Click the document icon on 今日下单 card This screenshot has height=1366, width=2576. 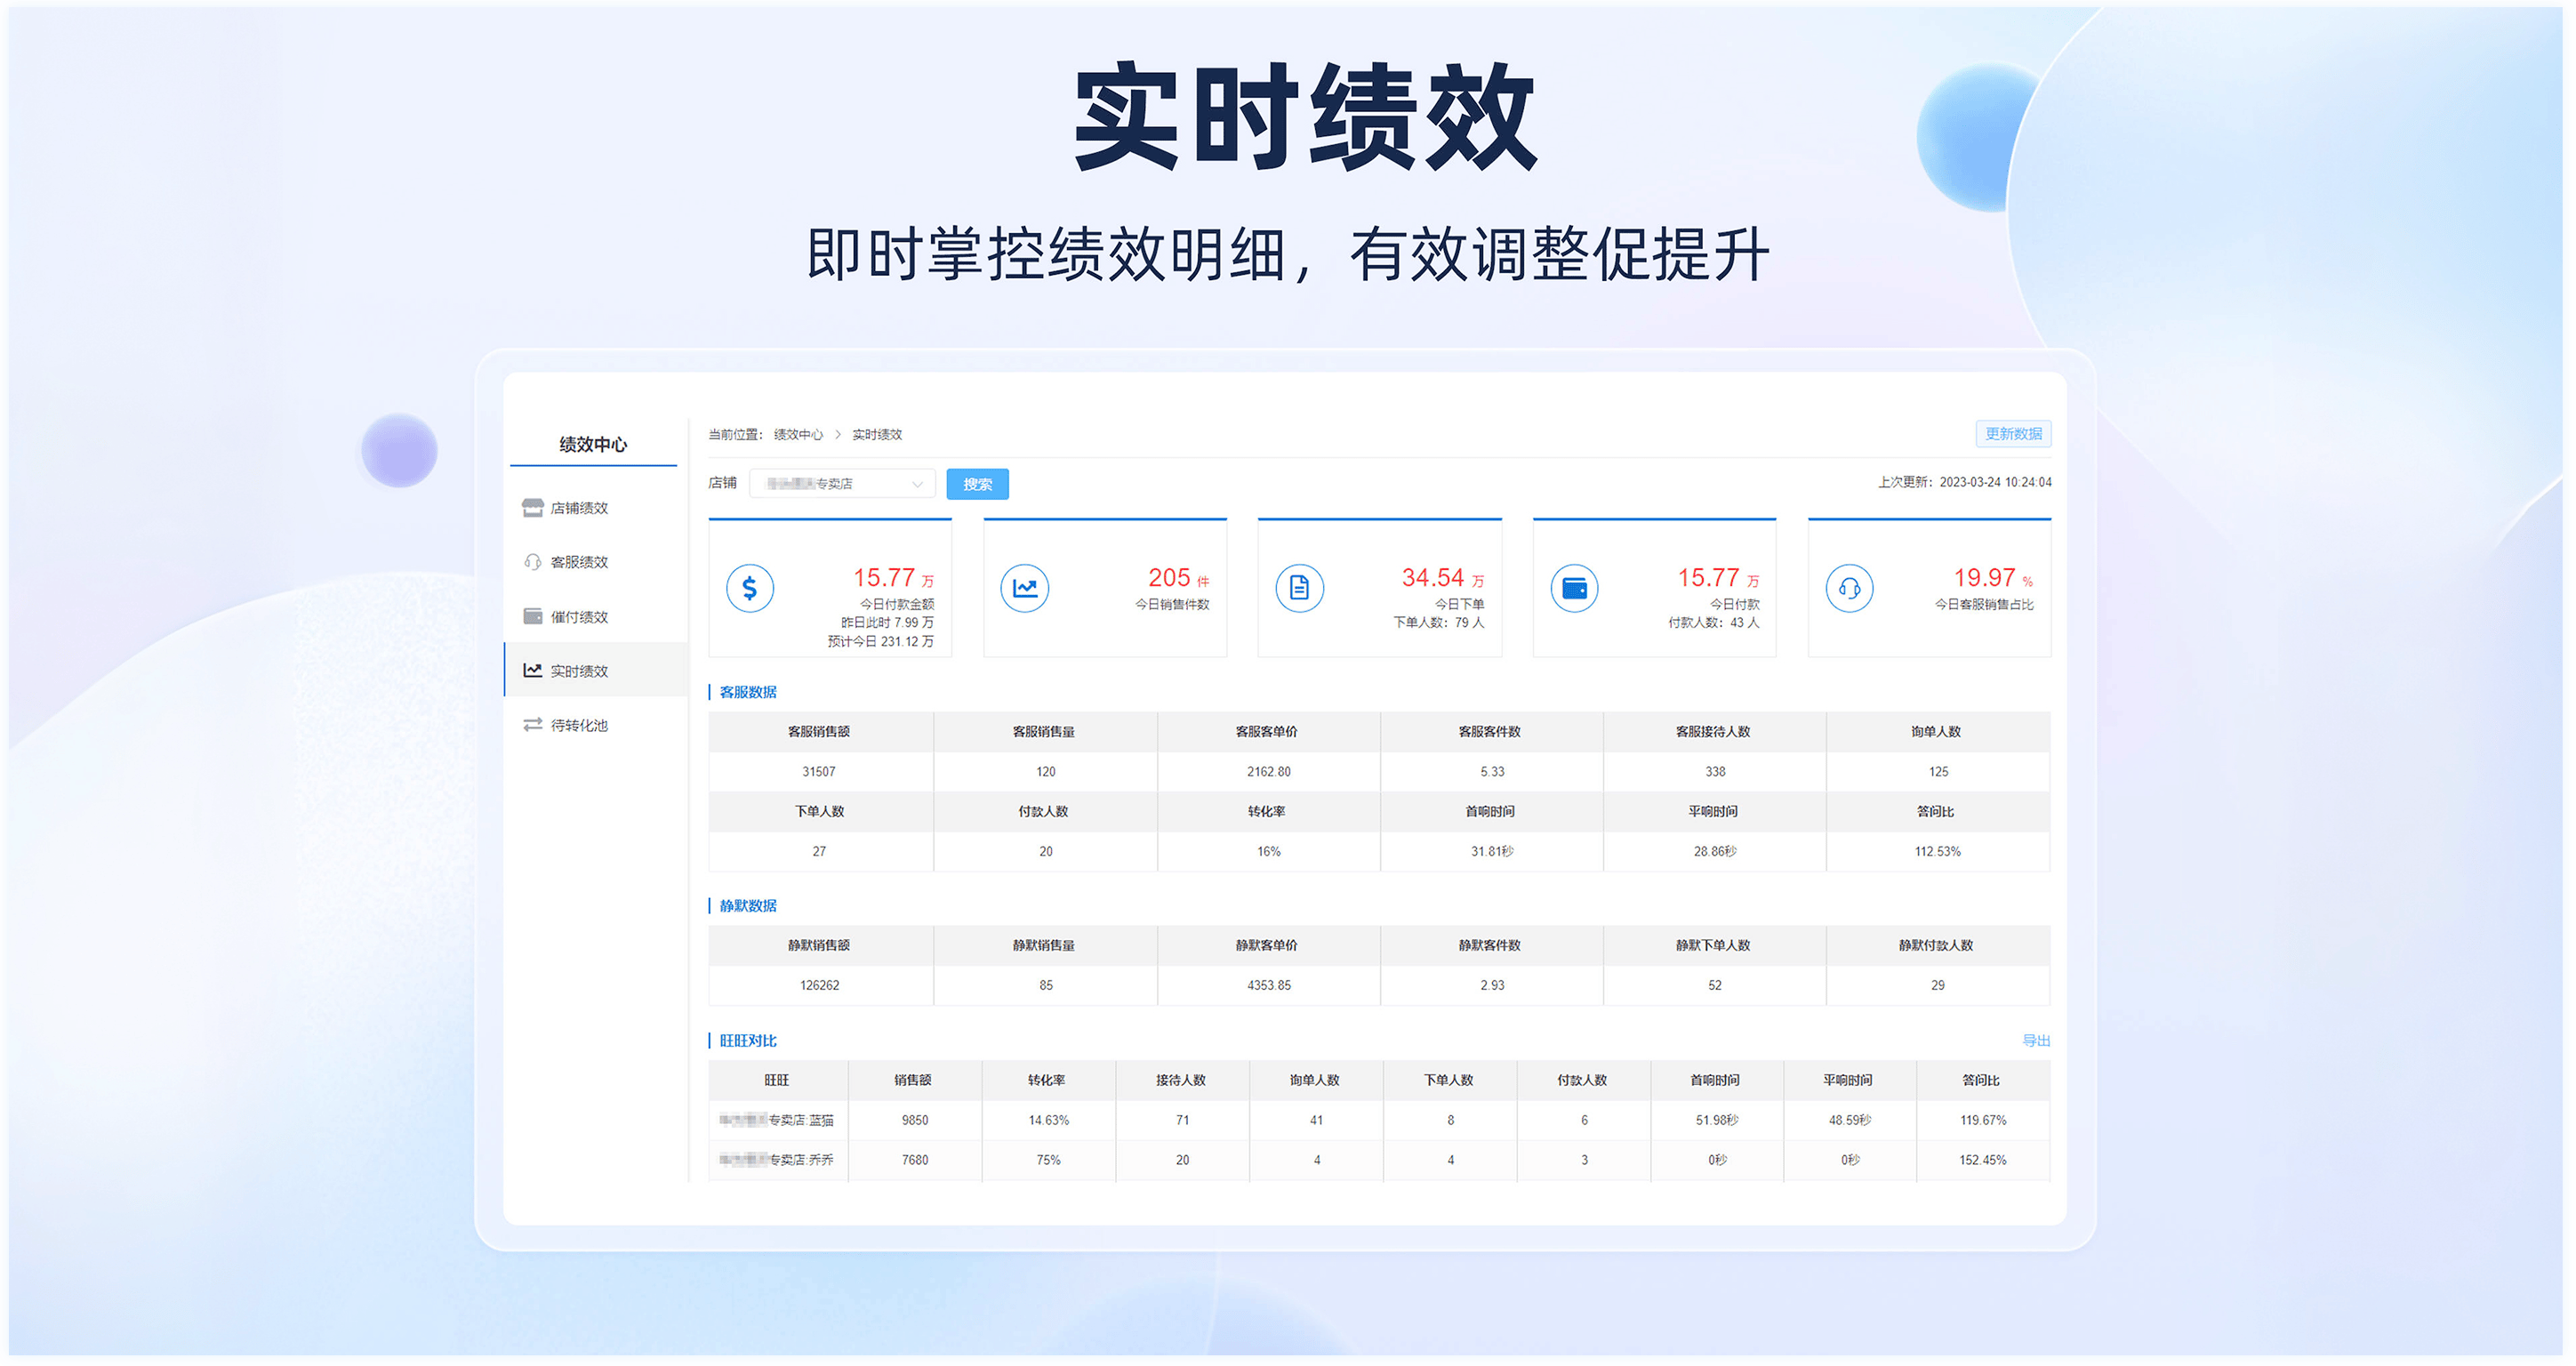(x=1299, y=588)
